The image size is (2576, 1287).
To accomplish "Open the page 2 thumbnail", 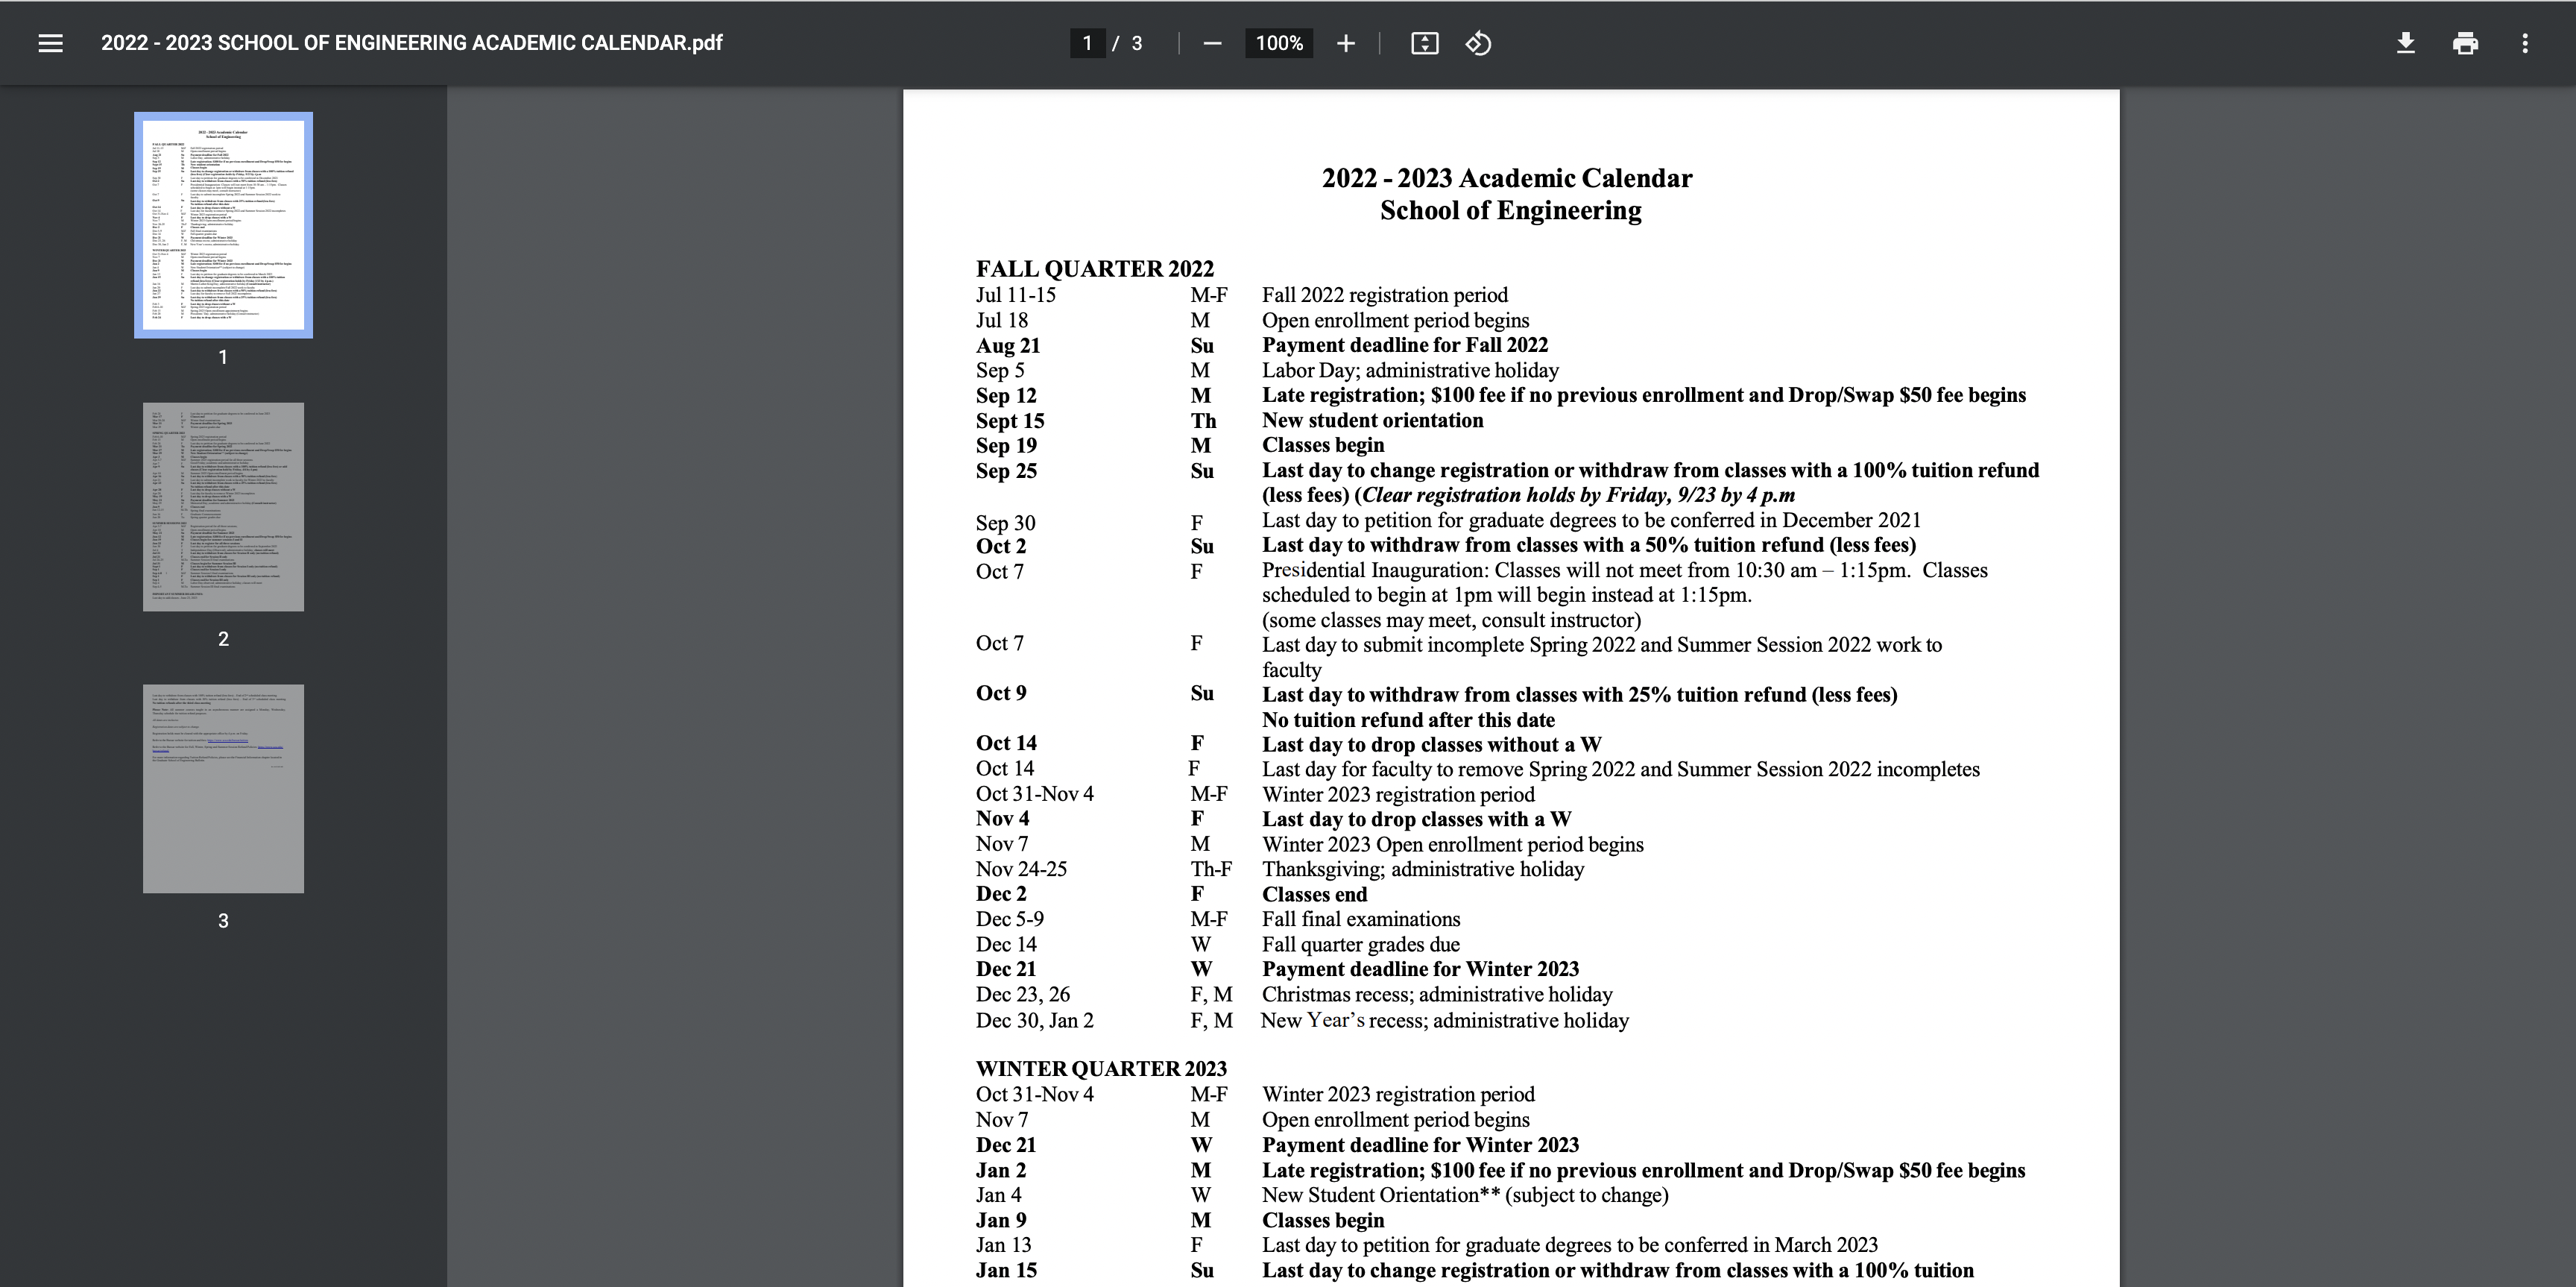I will (223, 507).
